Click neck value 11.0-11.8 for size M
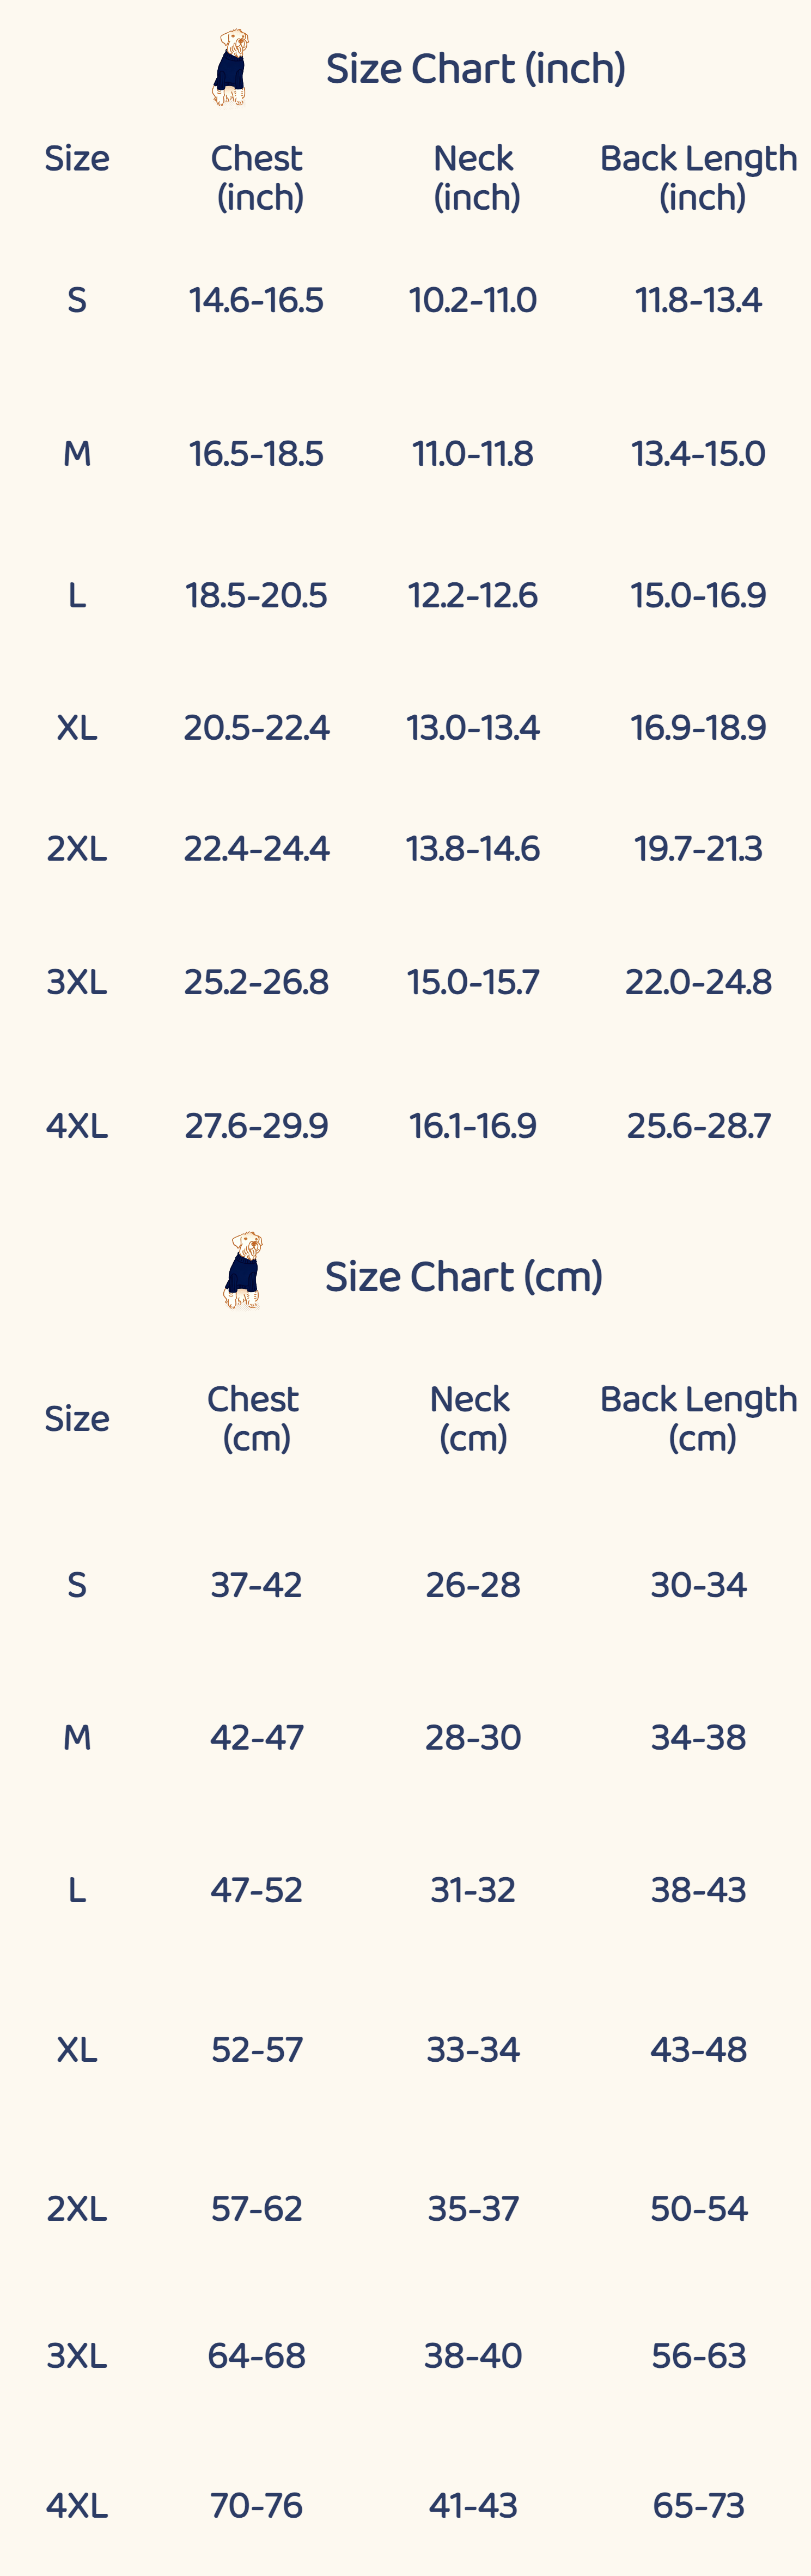811x2576 pixels. 473,454
